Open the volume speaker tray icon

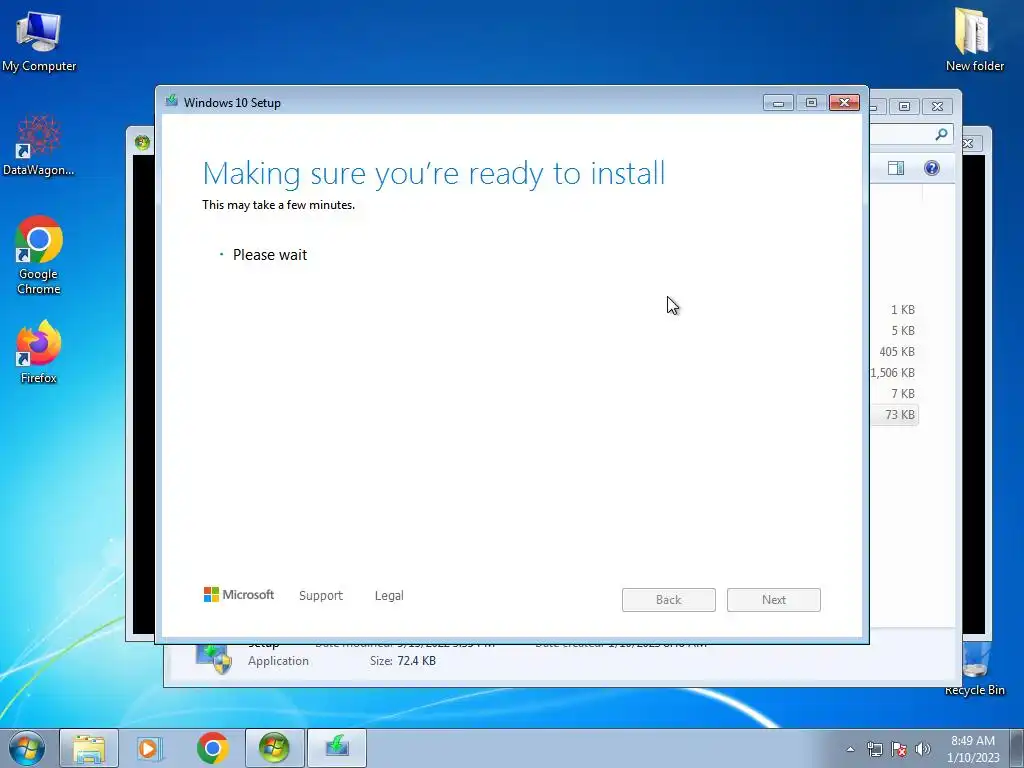coord(923,749)
